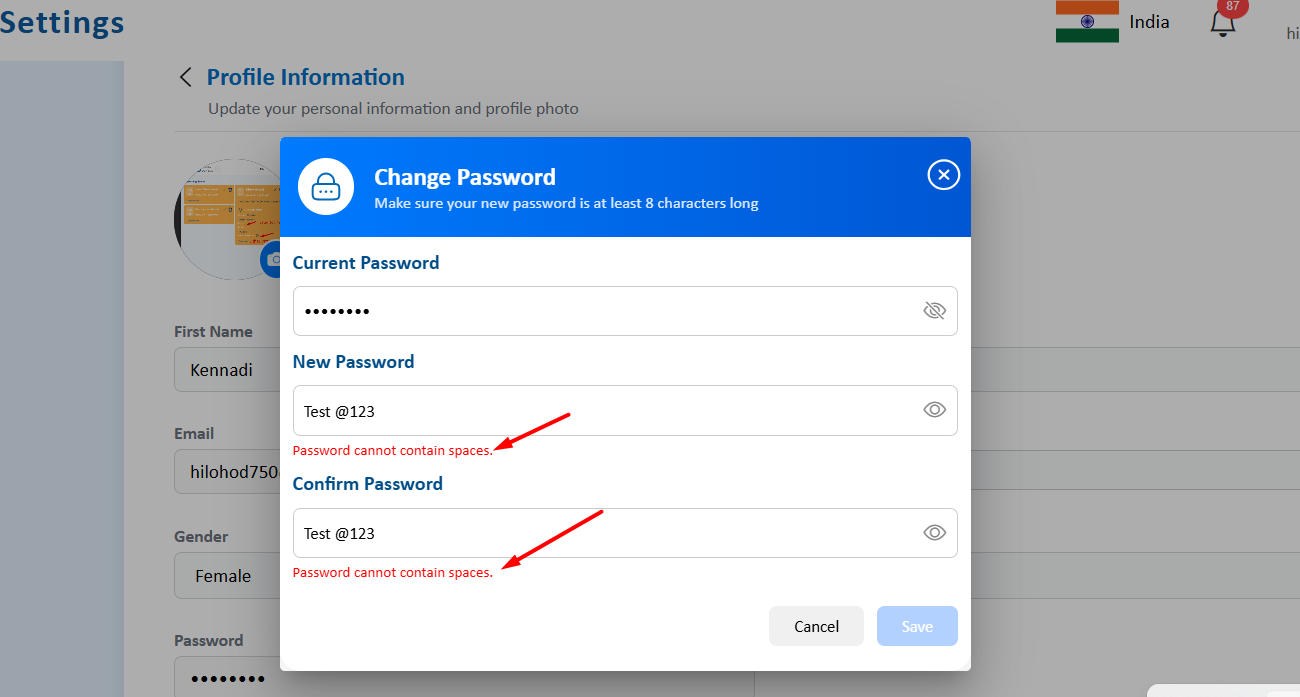Click the New Password input field

(600, 410)
